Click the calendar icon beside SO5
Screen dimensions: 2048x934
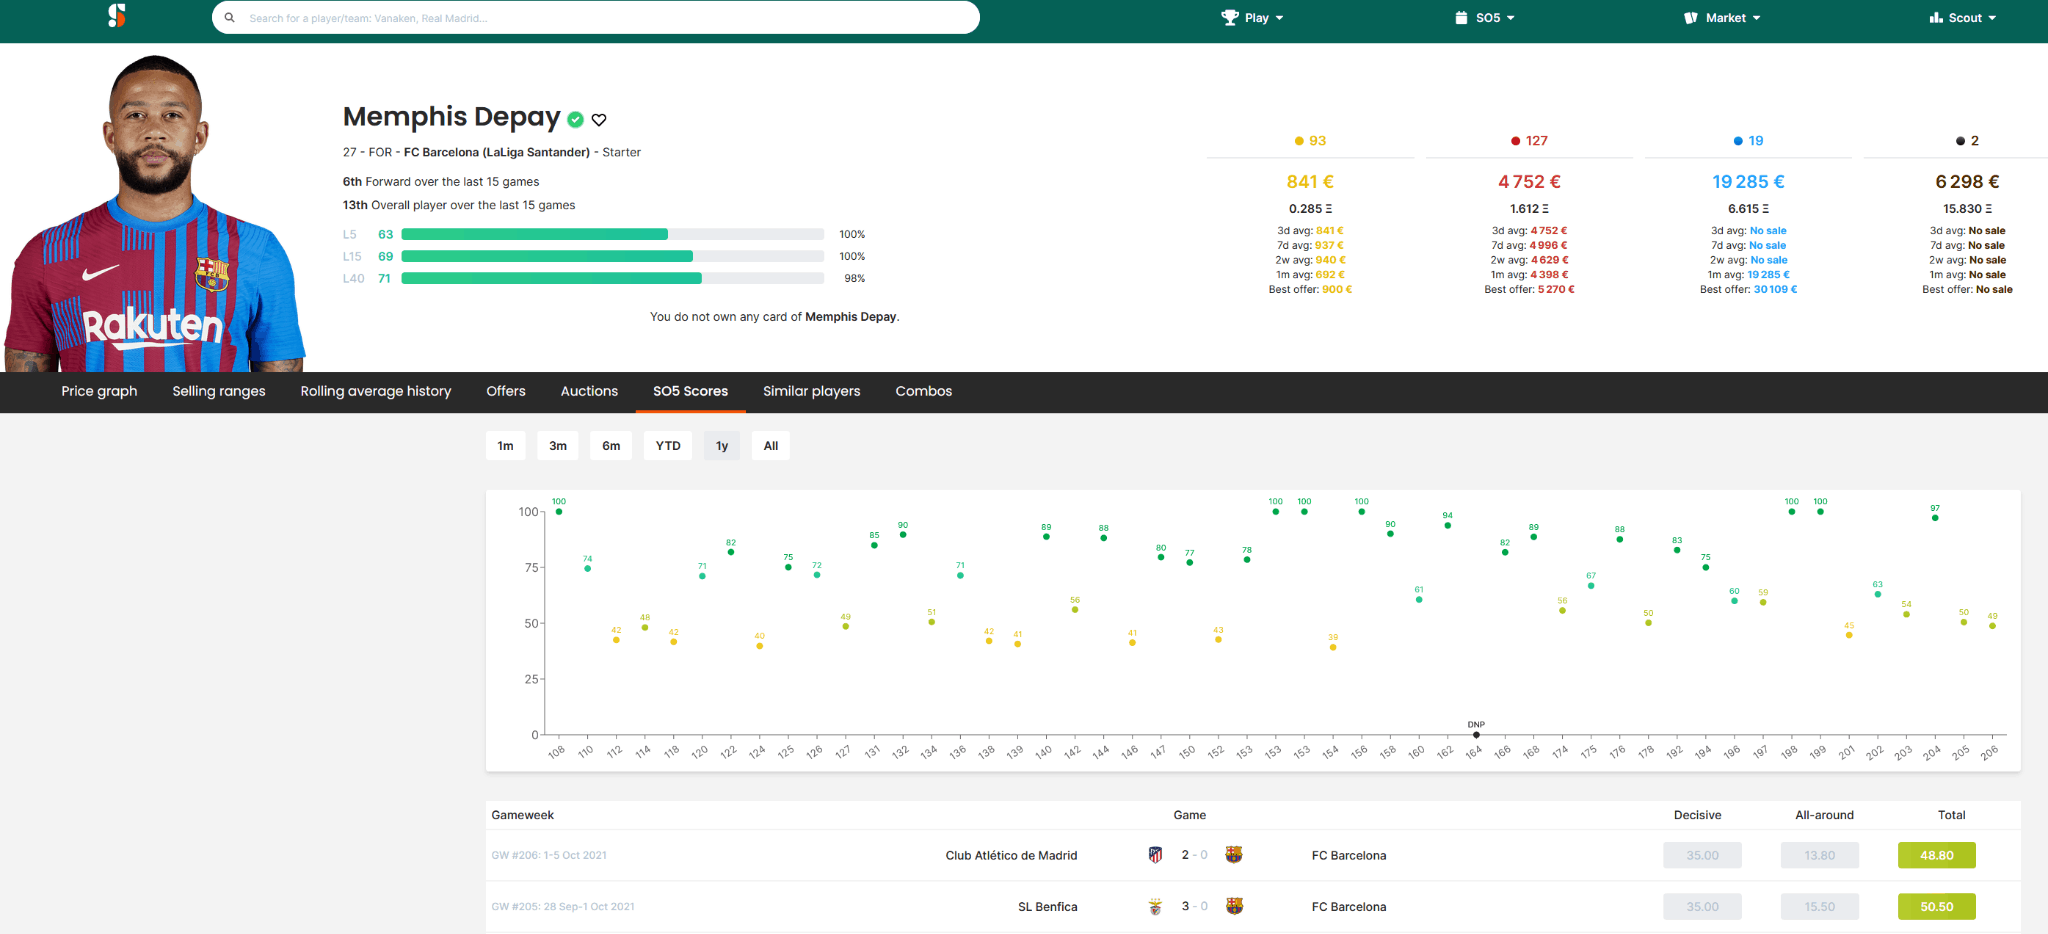click(1461, 18)
